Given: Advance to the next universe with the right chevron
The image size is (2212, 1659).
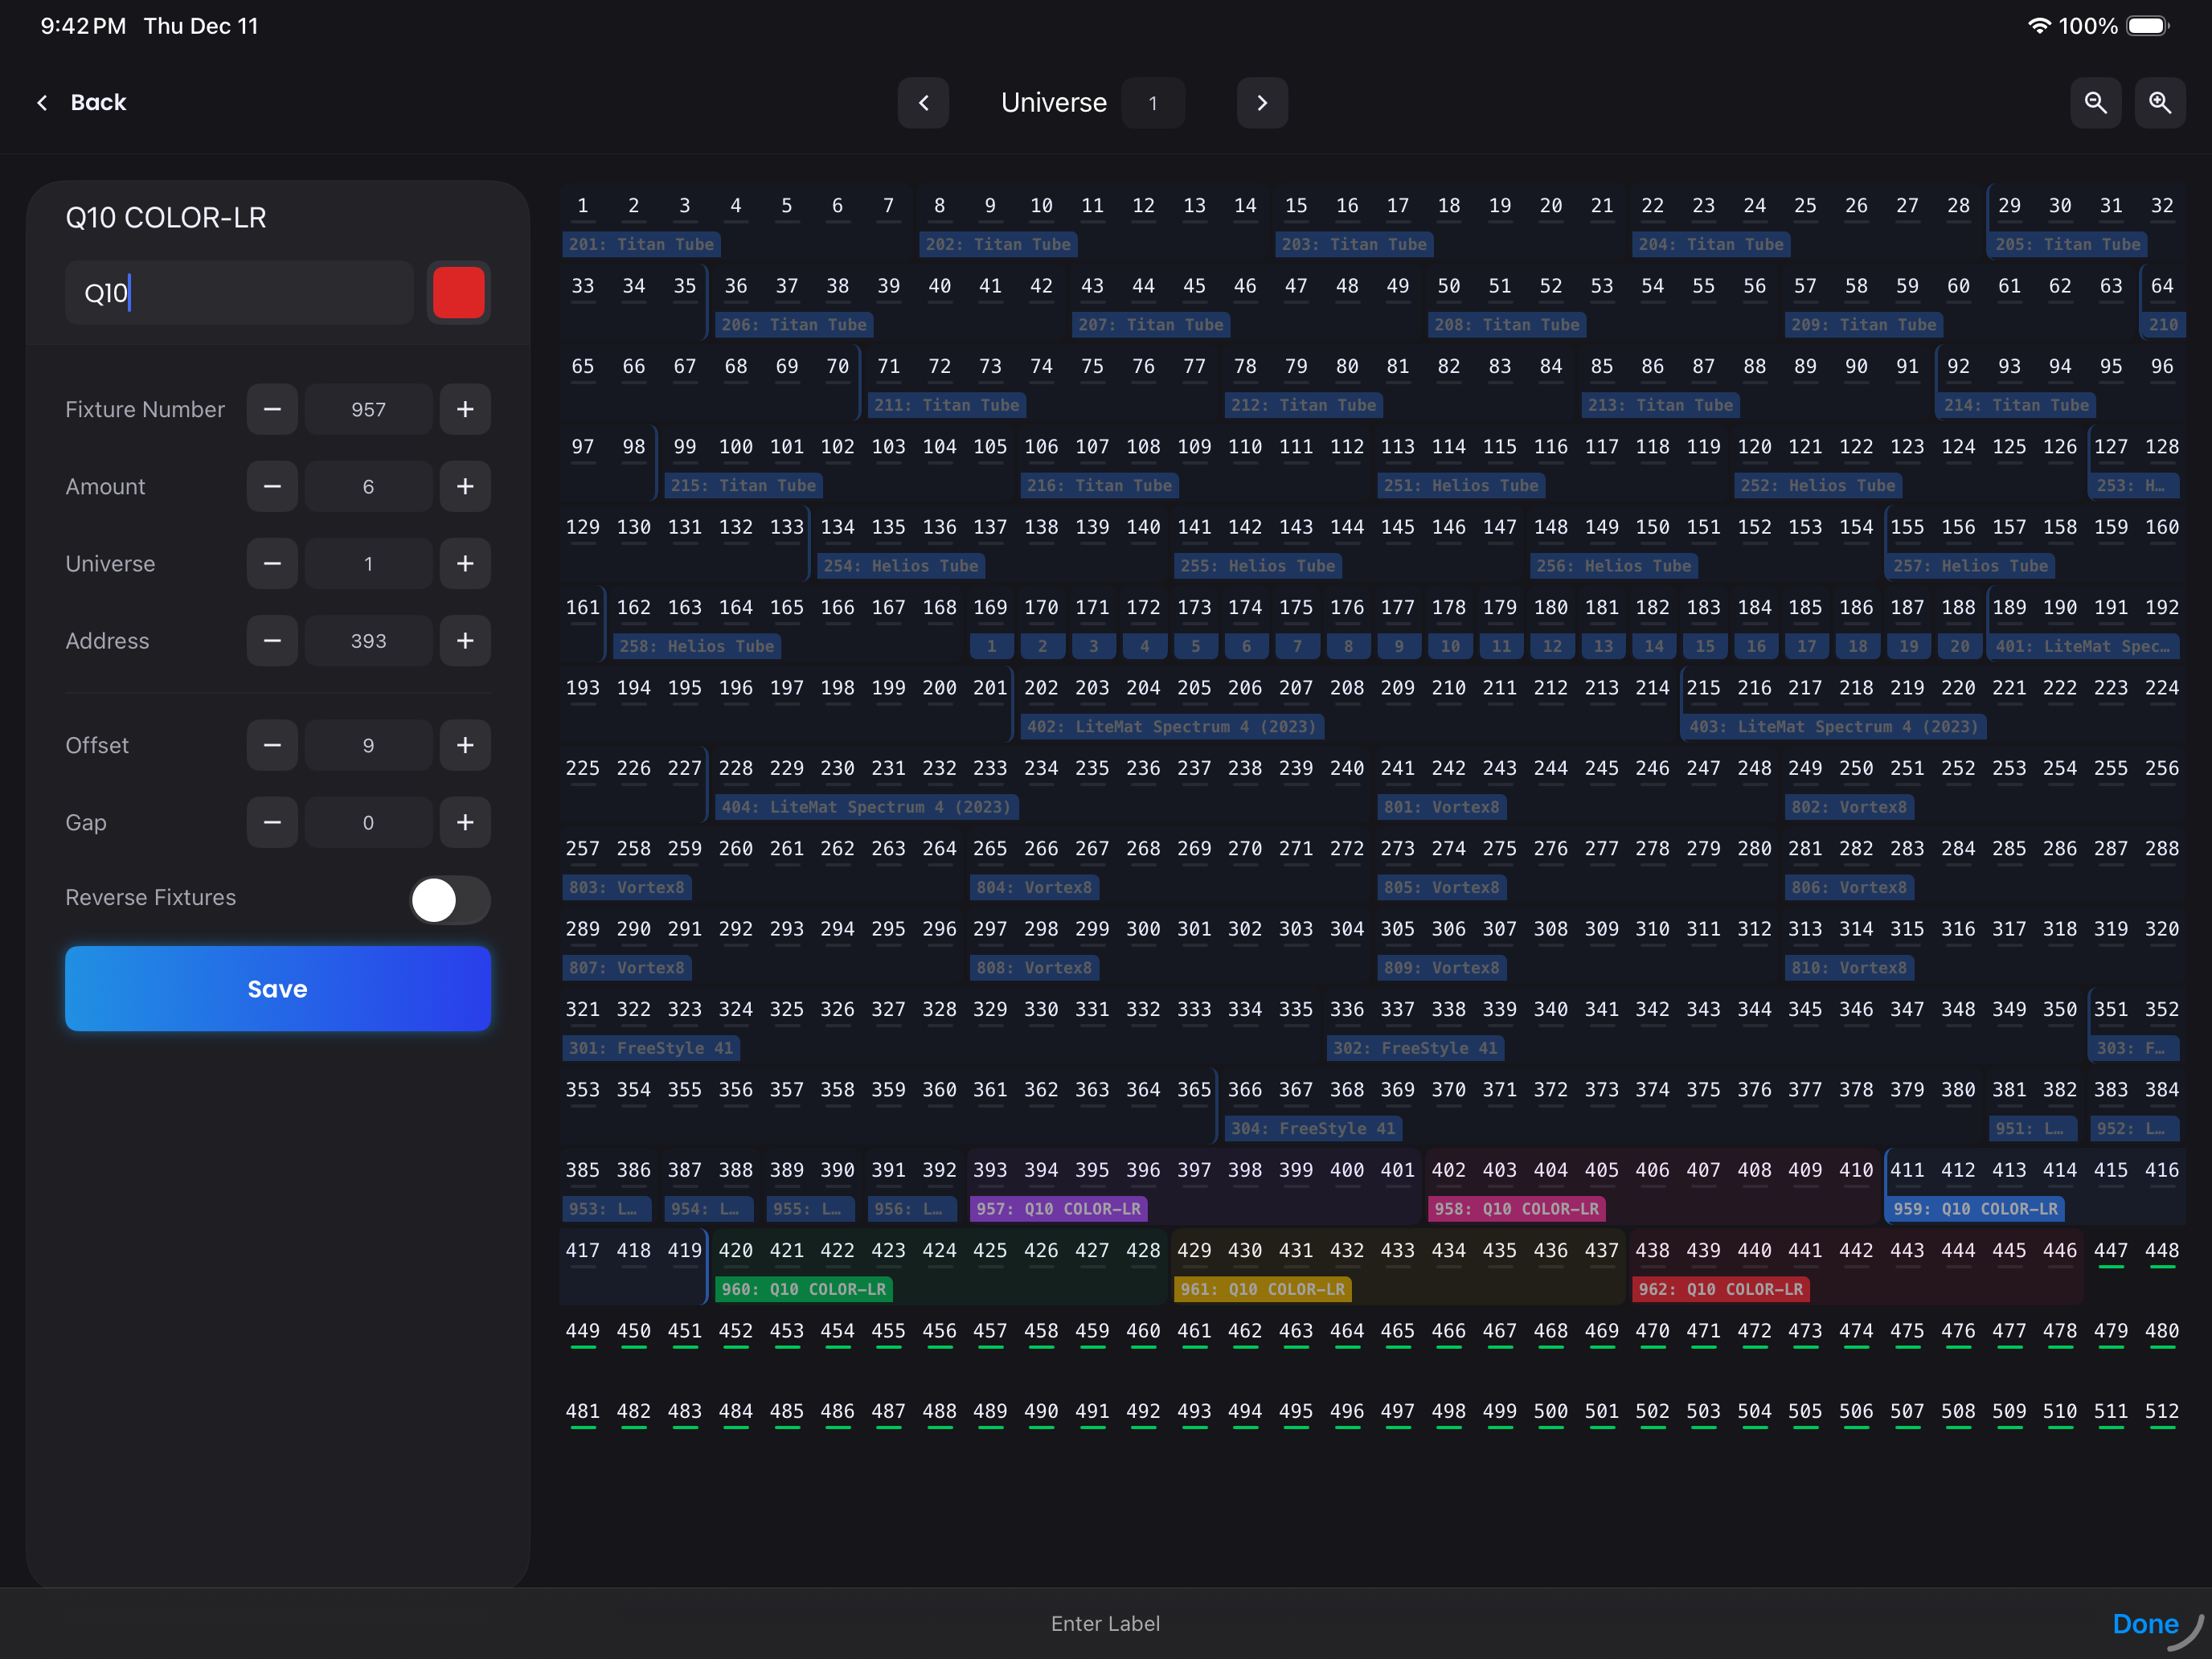Looking at the screenshot, I should pos(1262,102).
